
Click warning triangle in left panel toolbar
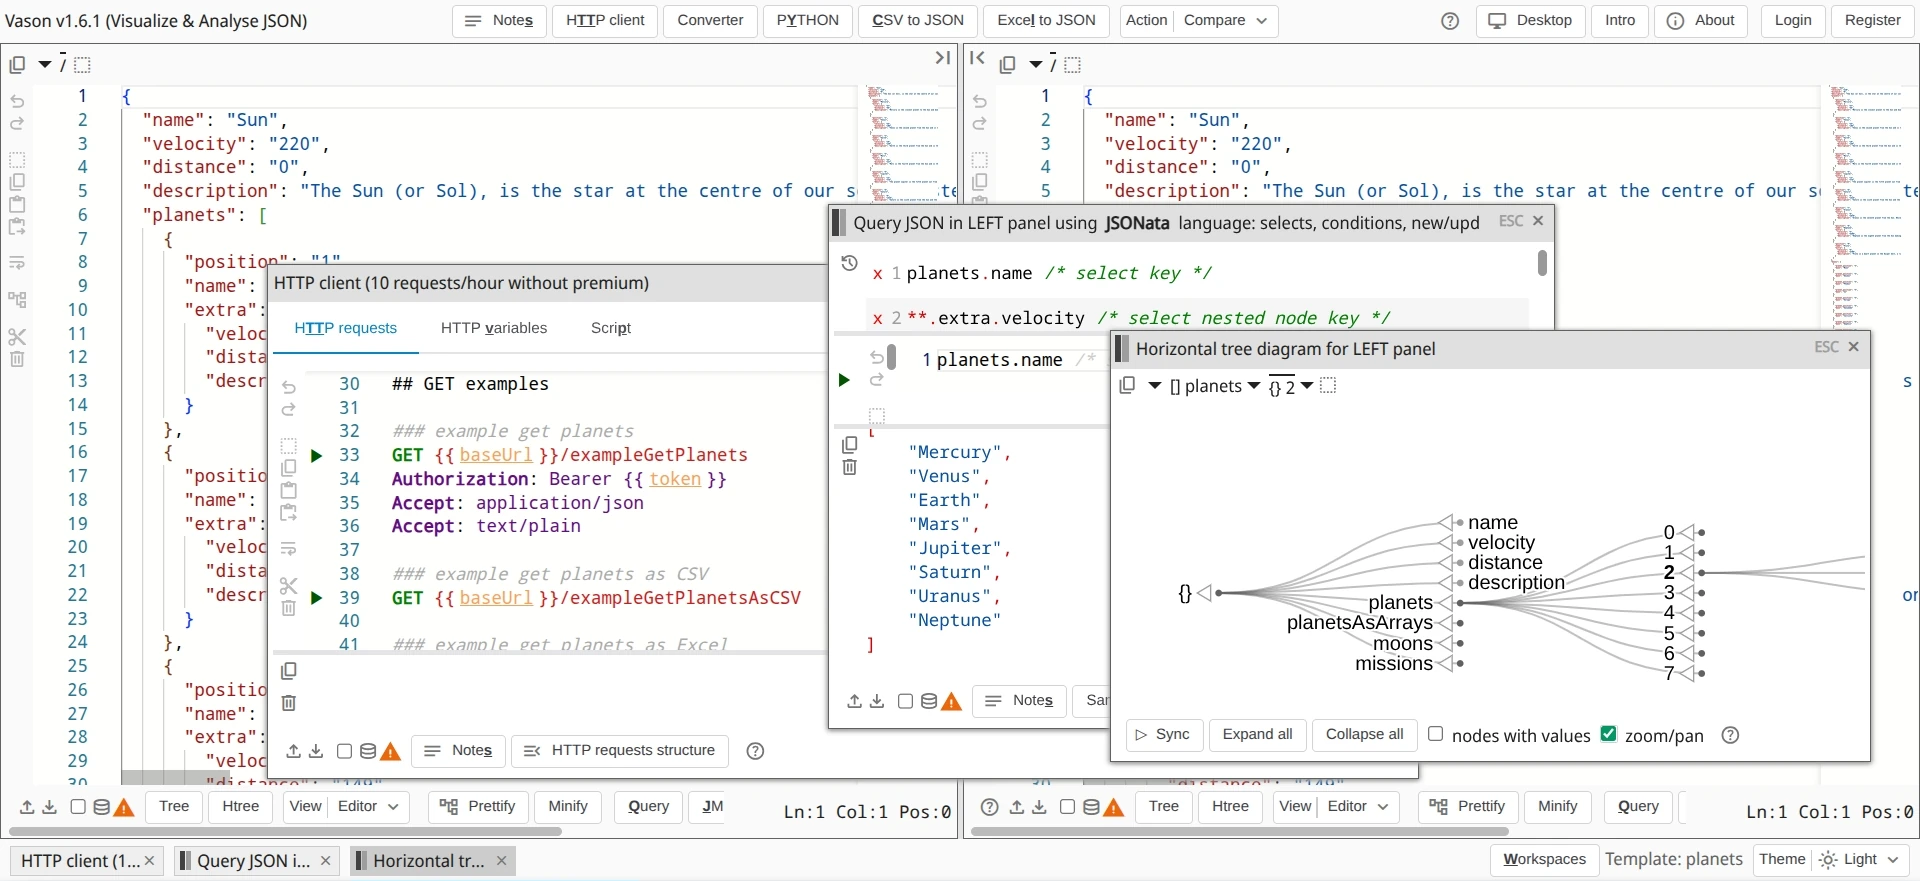pos(124,807)
